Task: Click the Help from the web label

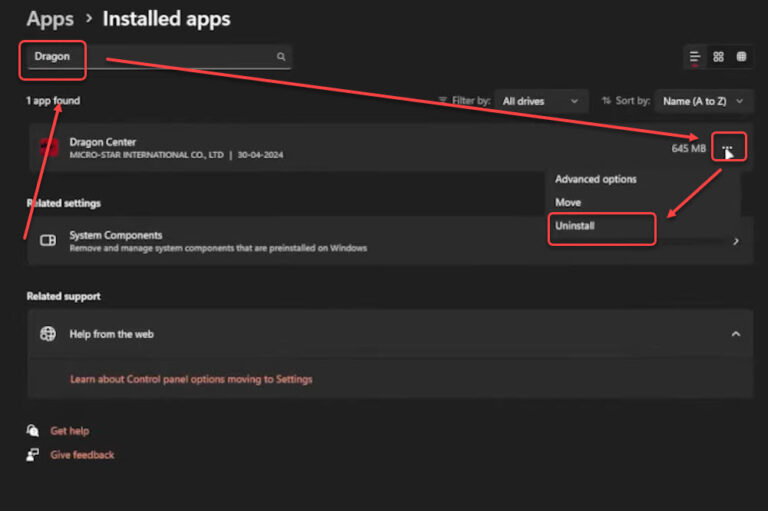Action: 111,334
